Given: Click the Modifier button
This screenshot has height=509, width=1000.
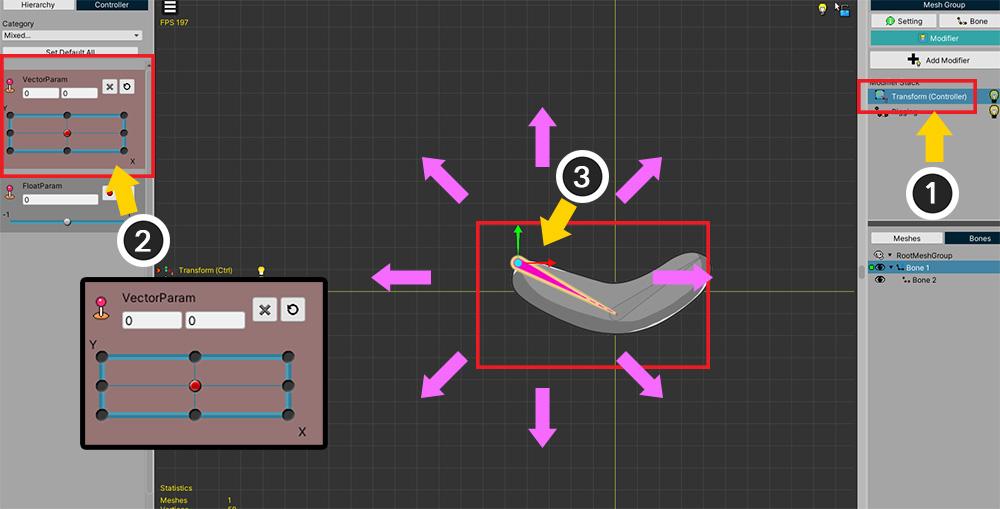Looking at the screenshot, I should (x=938, y=38).
